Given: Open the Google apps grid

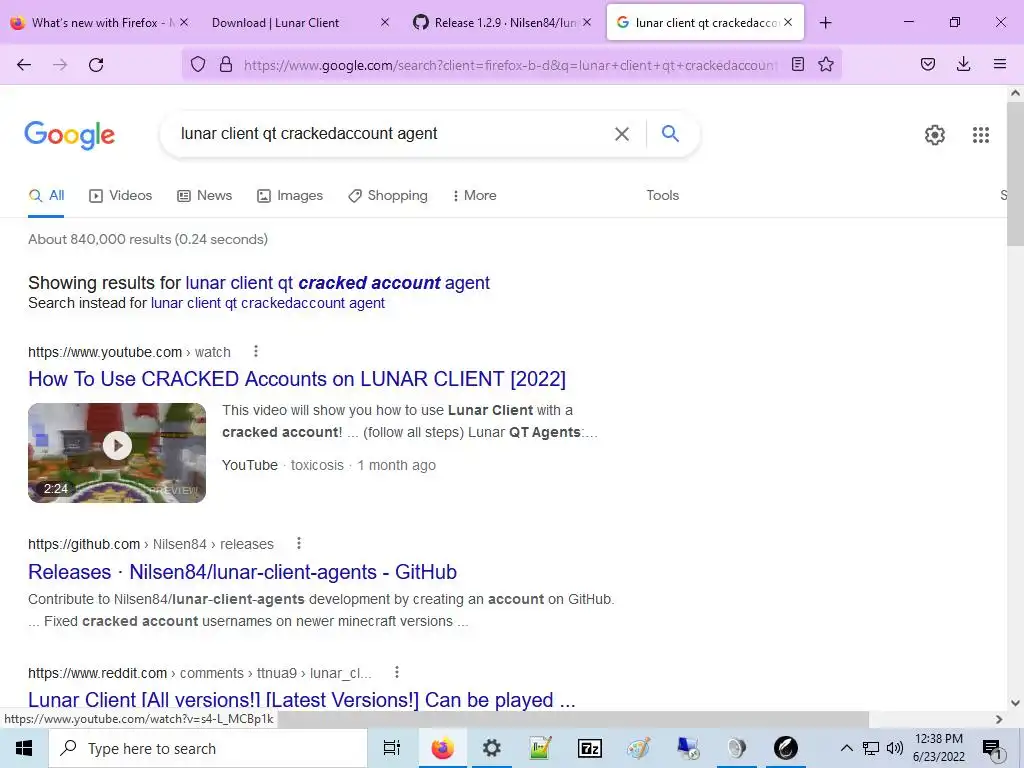Looking at the screenshot, I should tap(981, 135).
